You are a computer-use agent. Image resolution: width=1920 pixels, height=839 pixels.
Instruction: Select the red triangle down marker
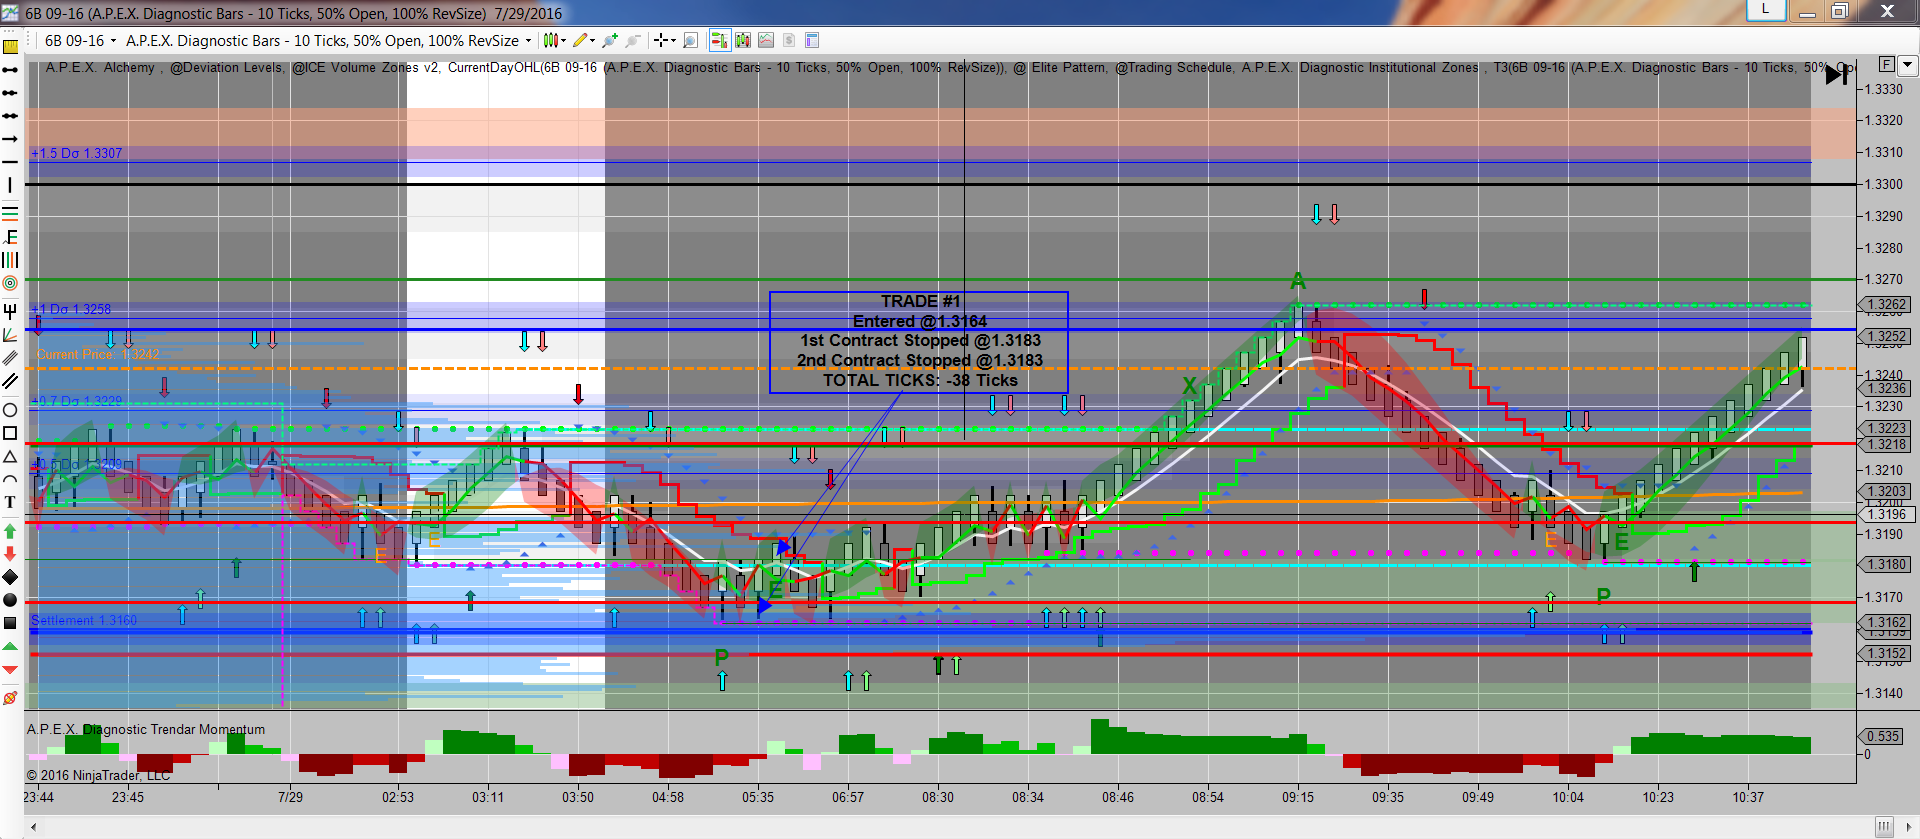(10, 669)
